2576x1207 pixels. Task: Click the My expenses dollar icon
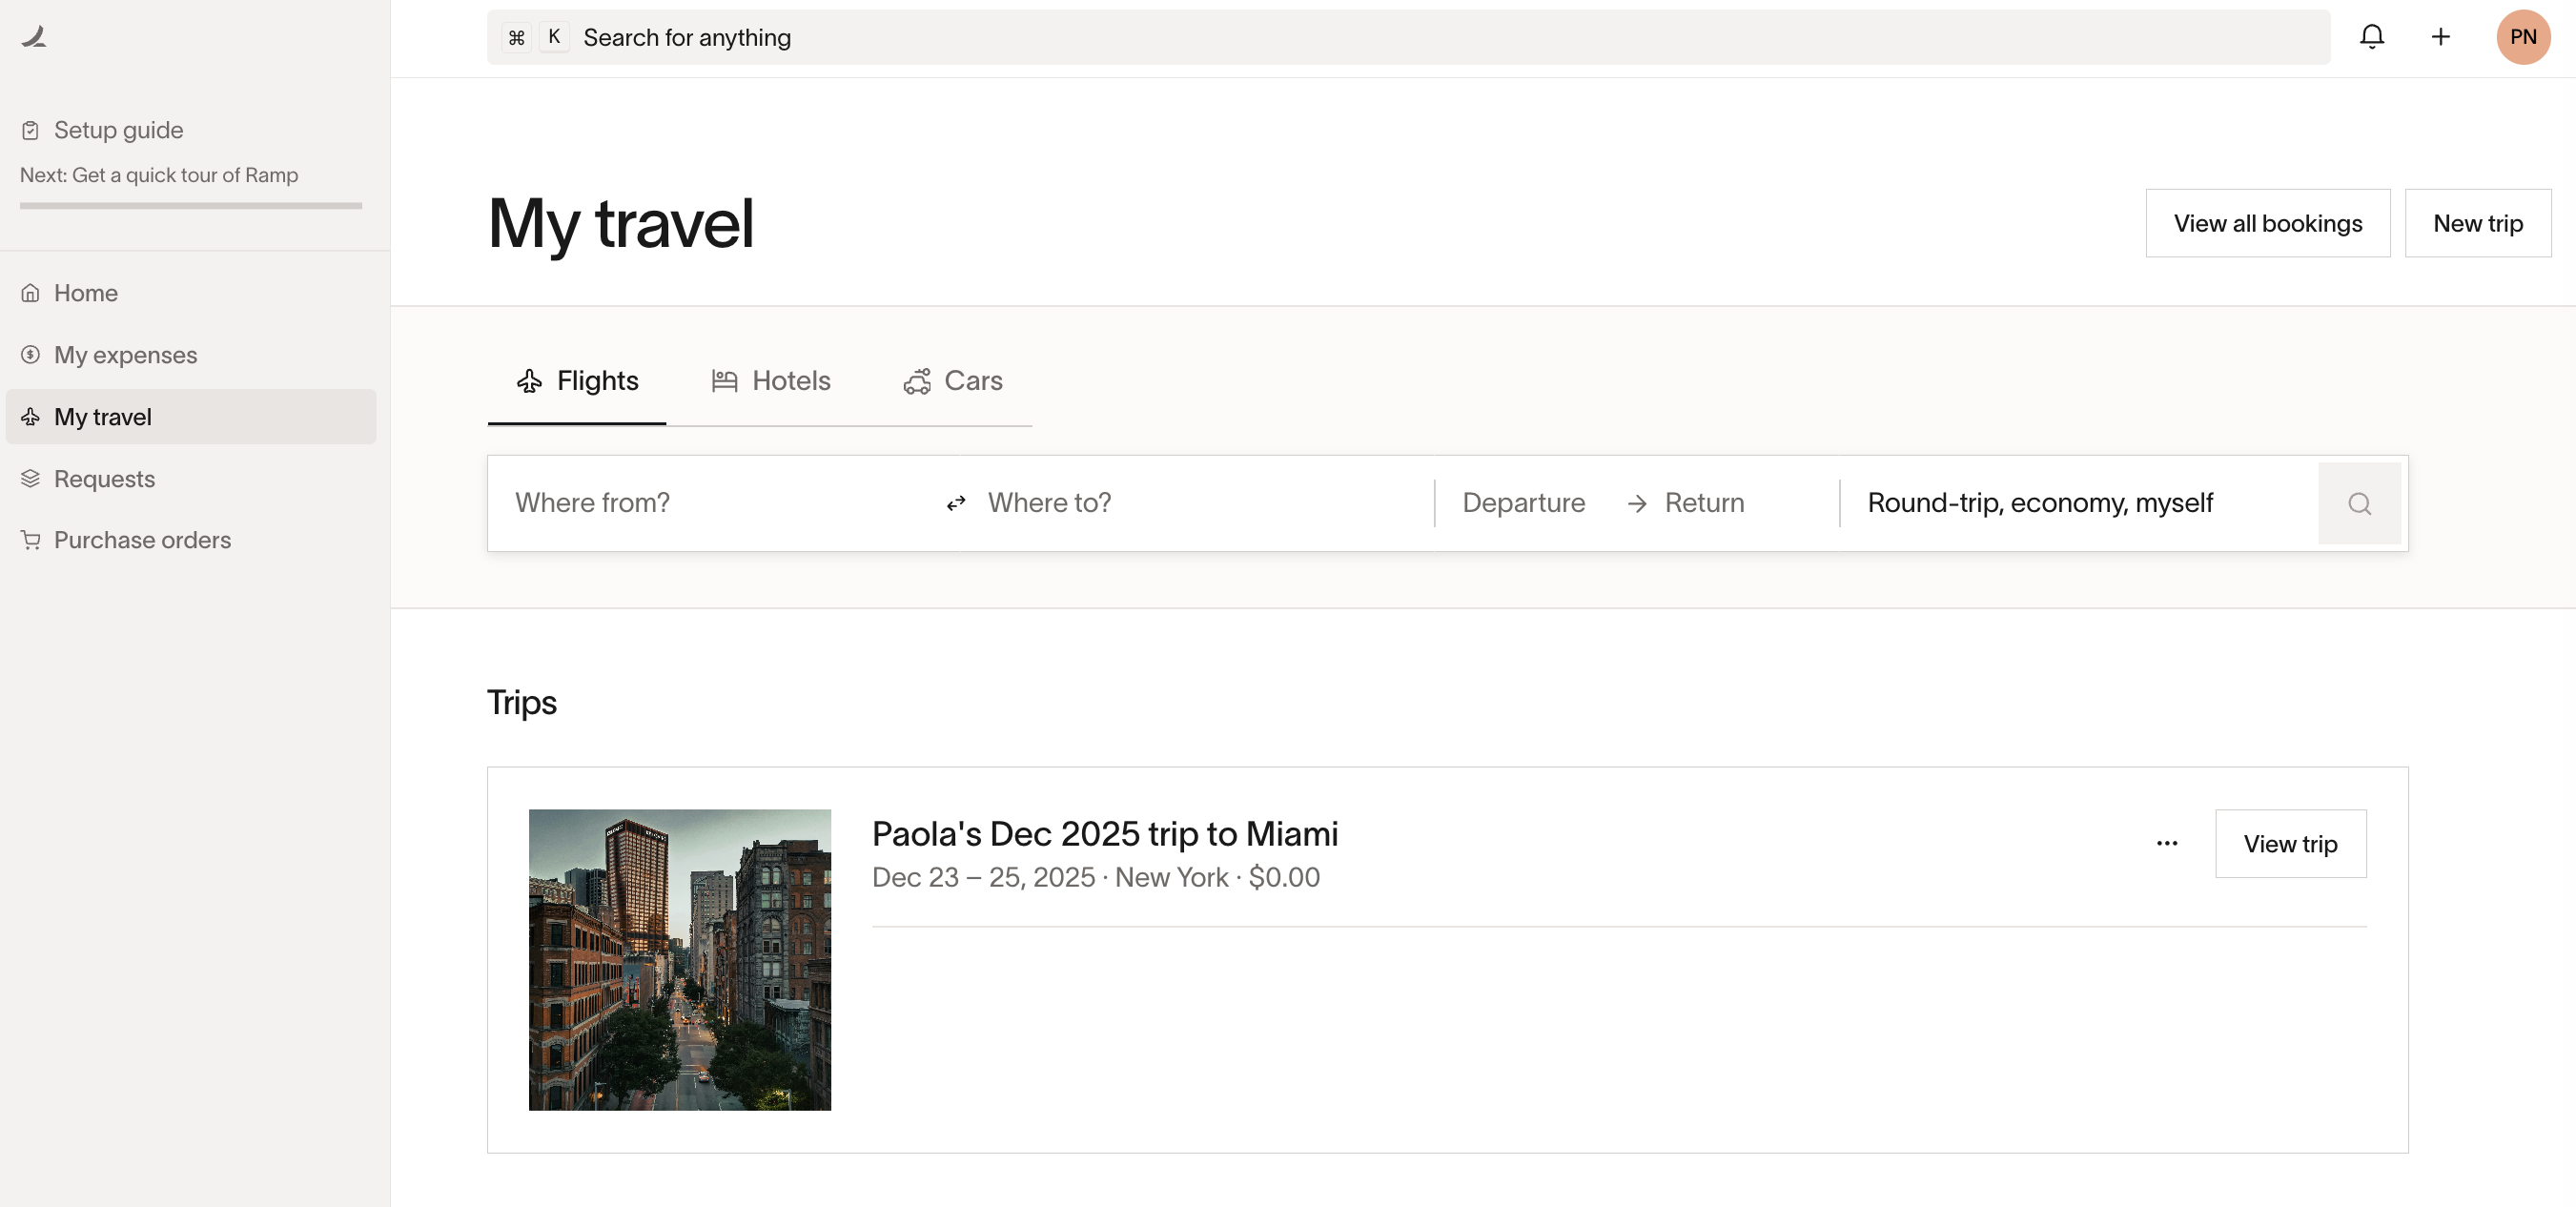(x=30, y=354)
